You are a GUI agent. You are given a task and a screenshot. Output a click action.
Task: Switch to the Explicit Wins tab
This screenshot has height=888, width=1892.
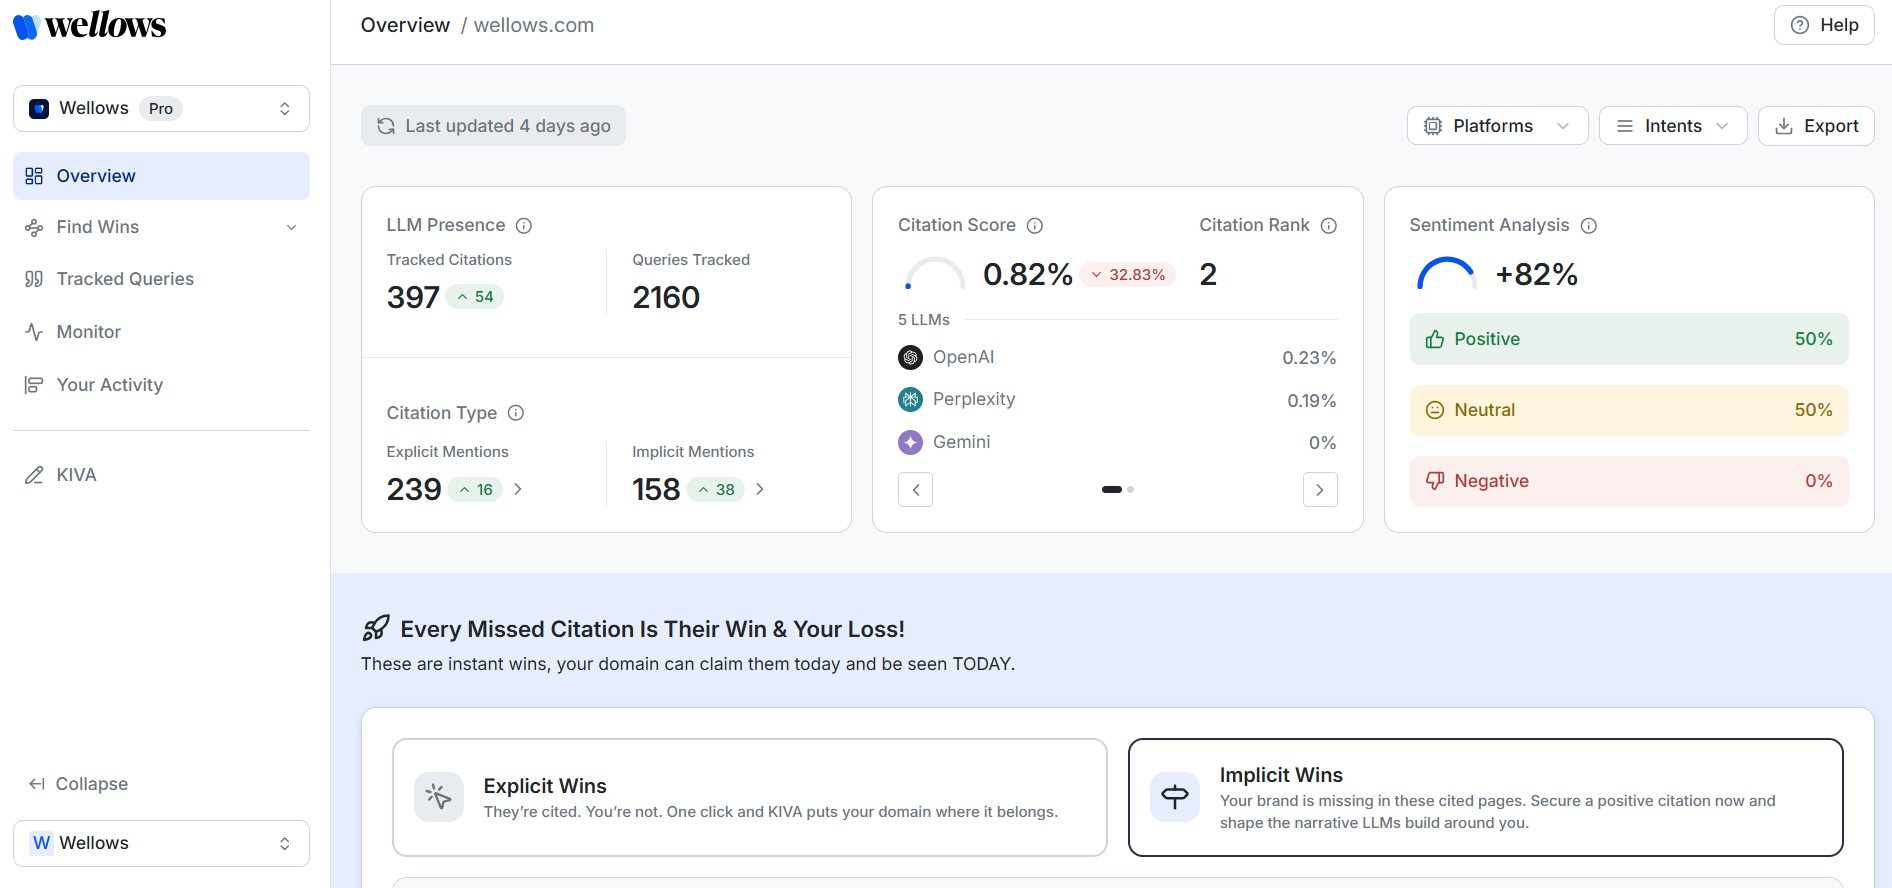point(750,797)
